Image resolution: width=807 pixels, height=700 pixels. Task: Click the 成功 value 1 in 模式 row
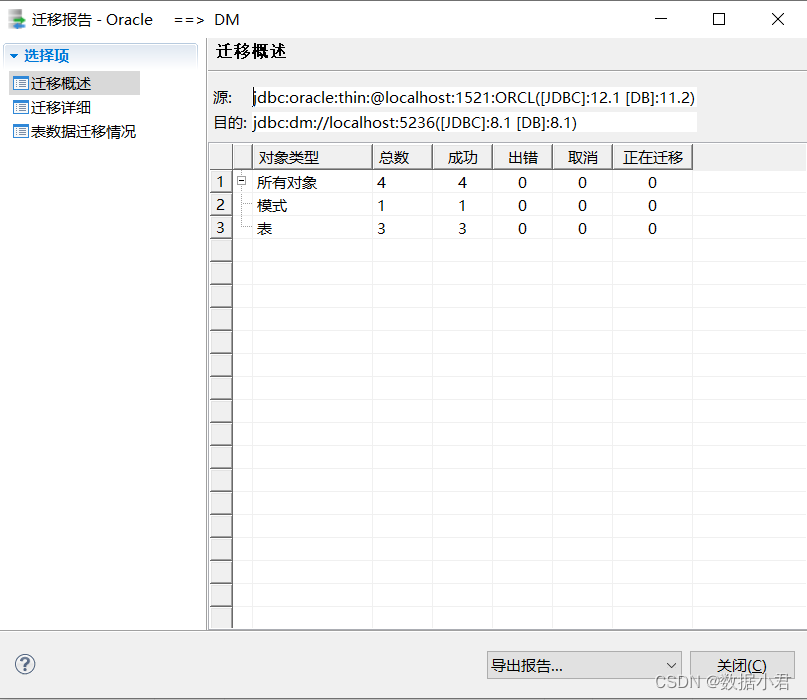(x=462, y=205)
